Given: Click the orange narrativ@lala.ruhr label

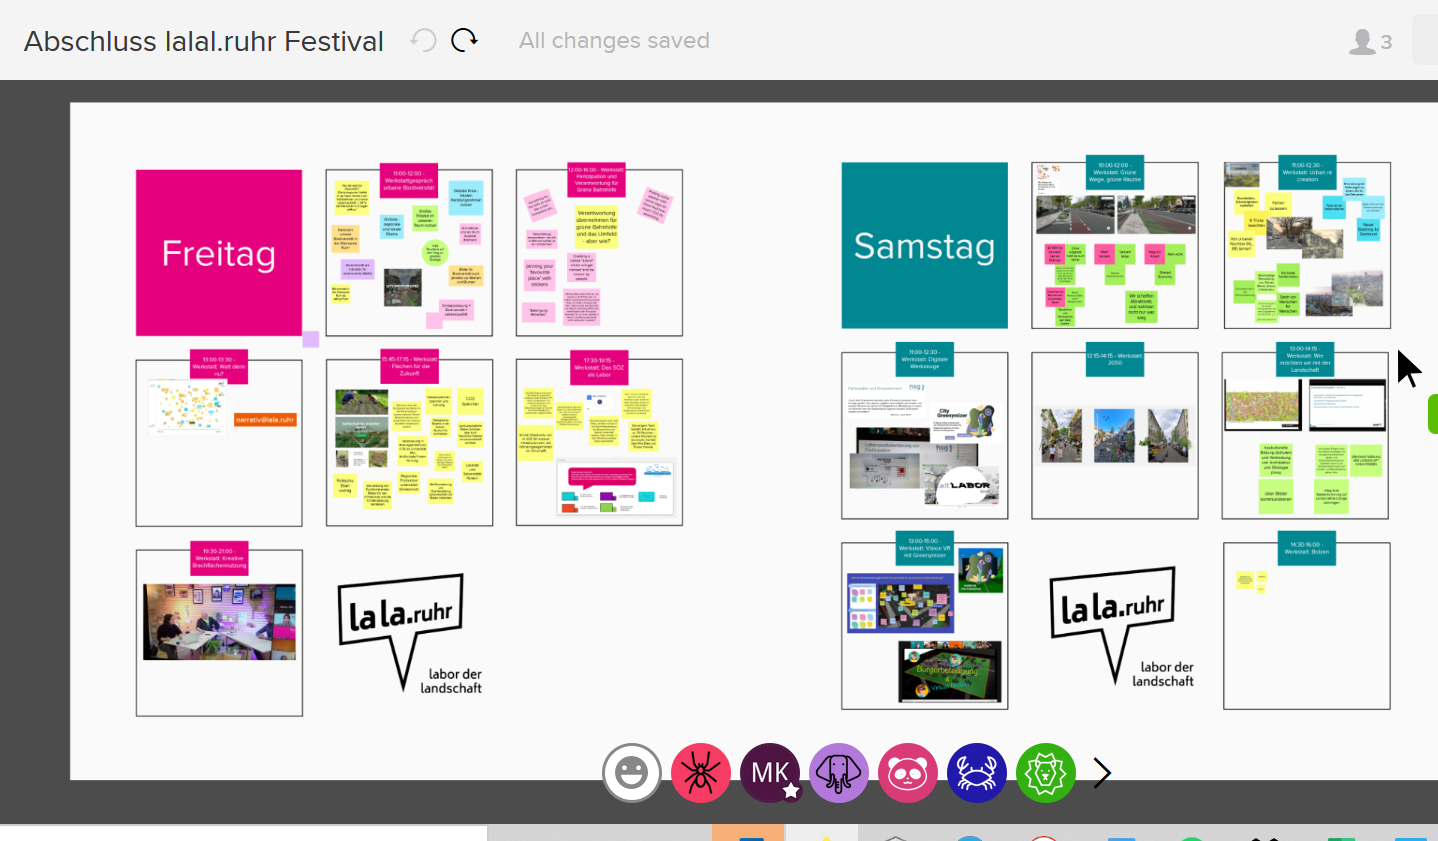Looking at the screenshot, I should pos(265,420).
